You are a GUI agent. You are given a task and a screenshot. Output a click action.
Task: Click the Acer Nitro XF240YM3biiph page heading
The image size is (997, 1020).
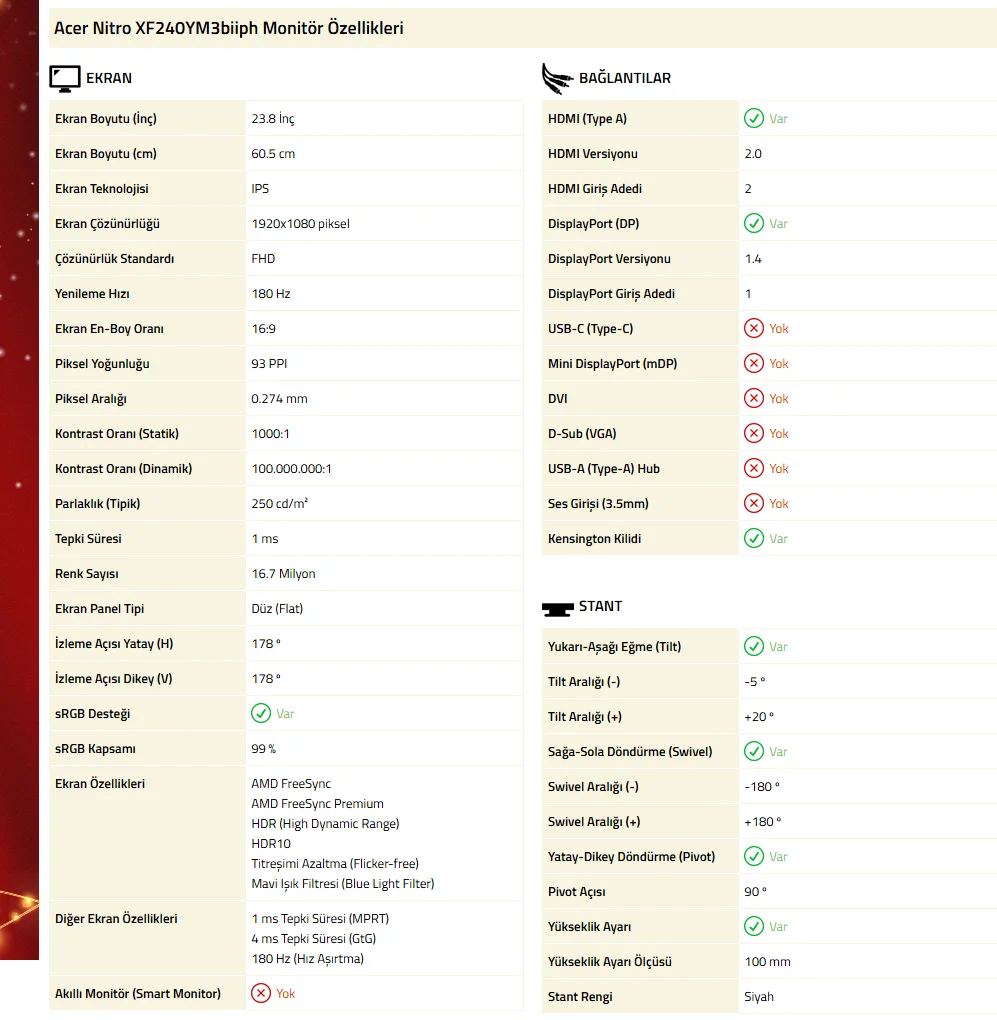229,28
